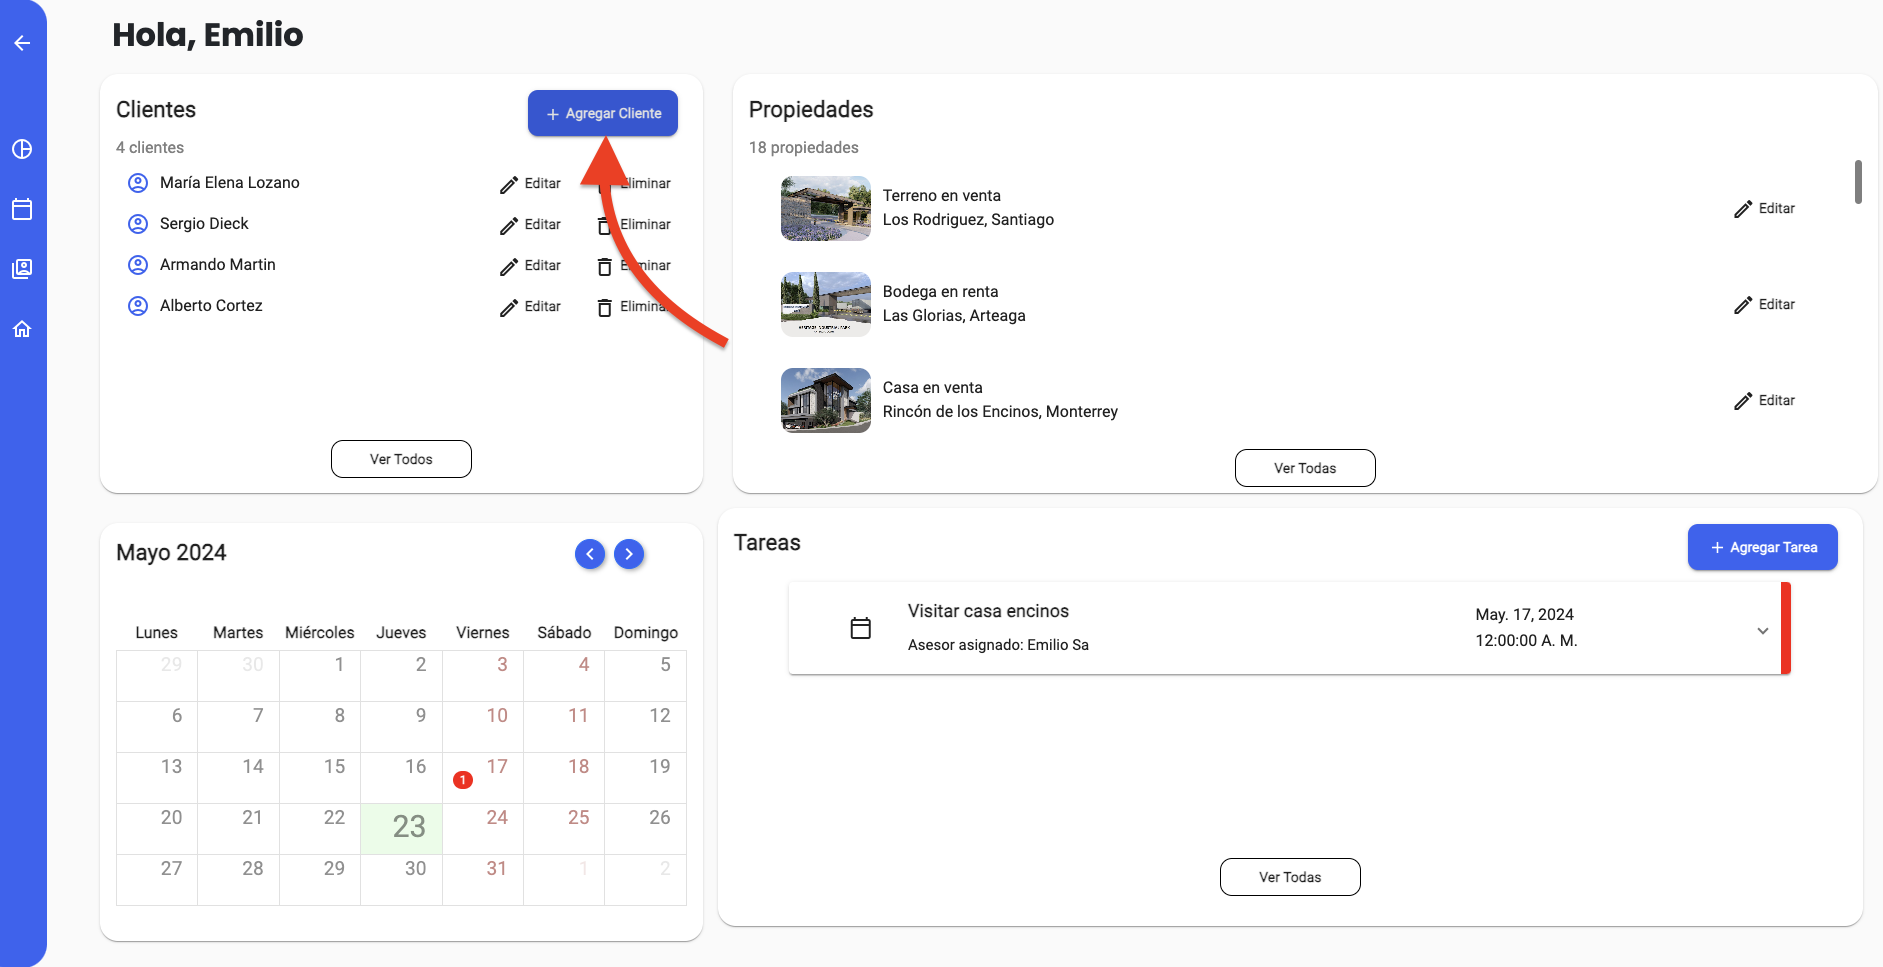Screen dimensions: 1883x967
Task: Click client name Sergio Dieck
Action: coord(204,224)
